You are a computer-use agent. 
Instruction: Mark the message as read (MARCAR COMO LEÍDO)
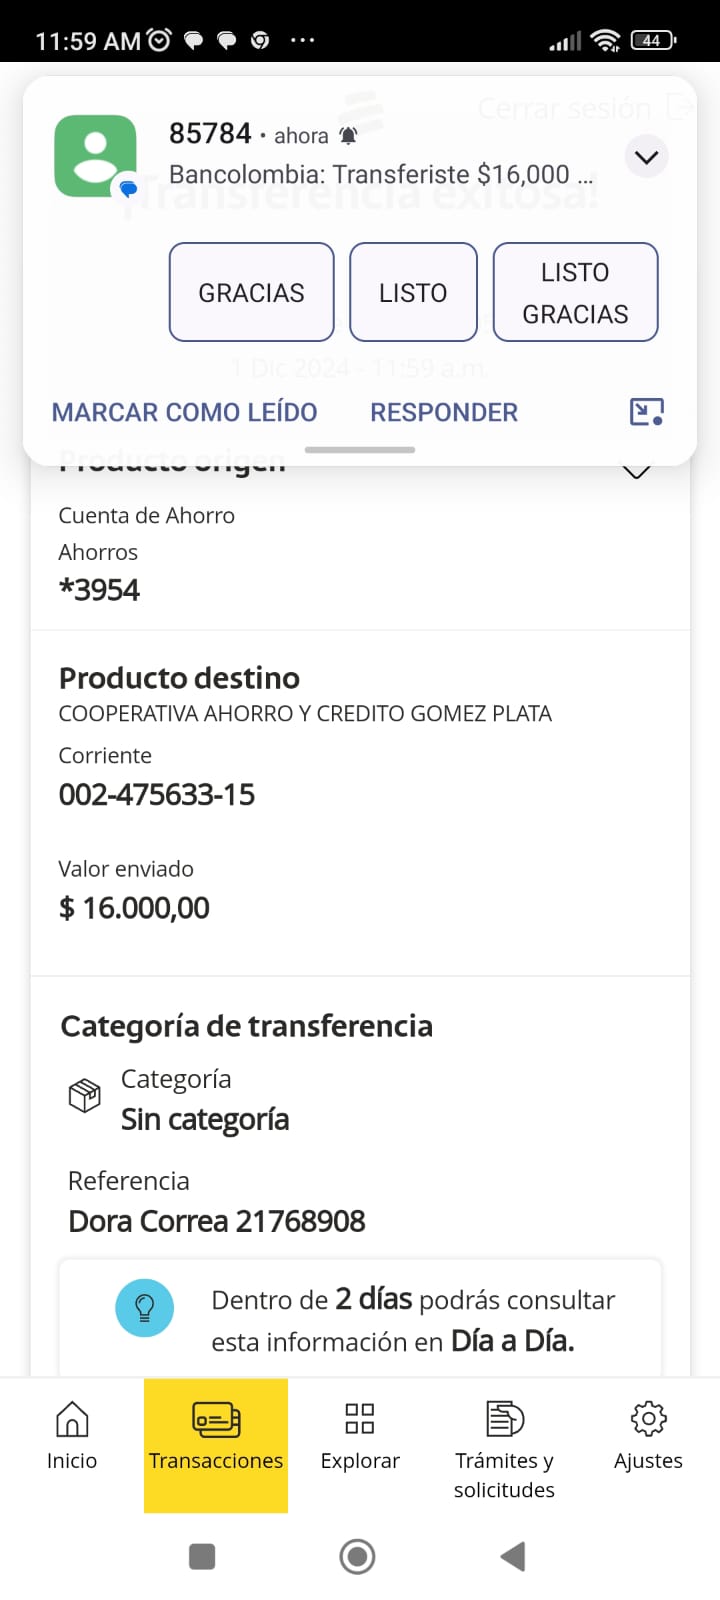click(184, 412)
